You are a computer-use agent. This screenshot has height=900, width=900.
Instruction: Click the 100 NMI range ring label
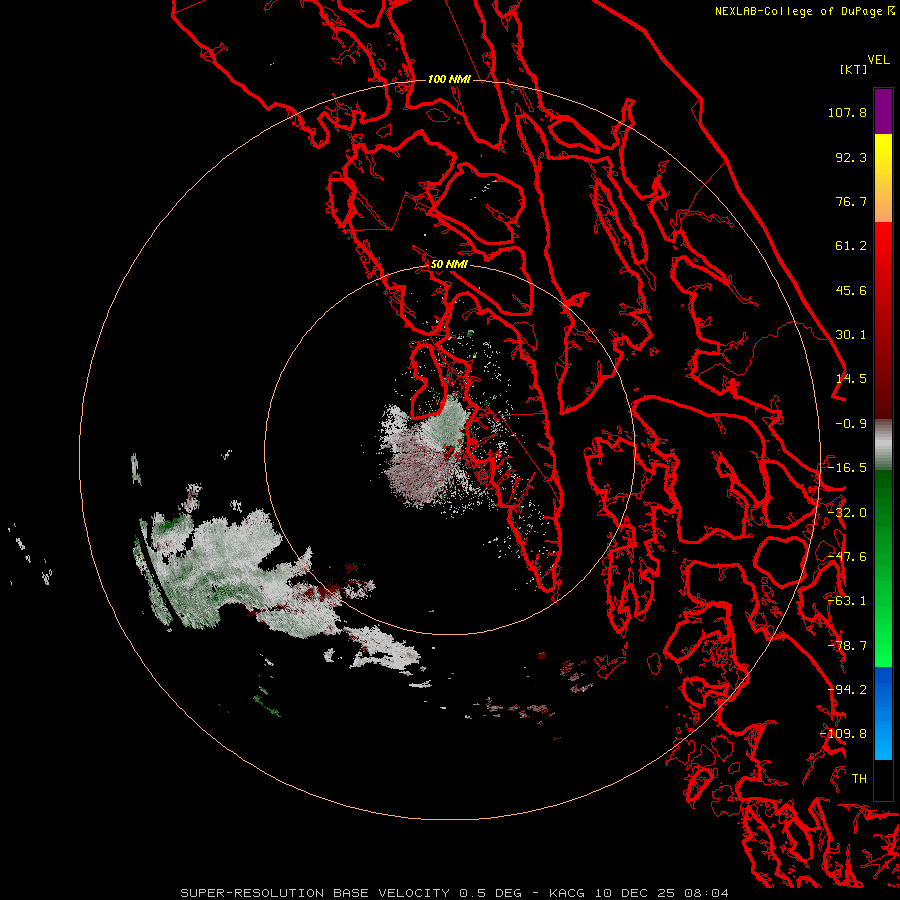tap(449, 79)
